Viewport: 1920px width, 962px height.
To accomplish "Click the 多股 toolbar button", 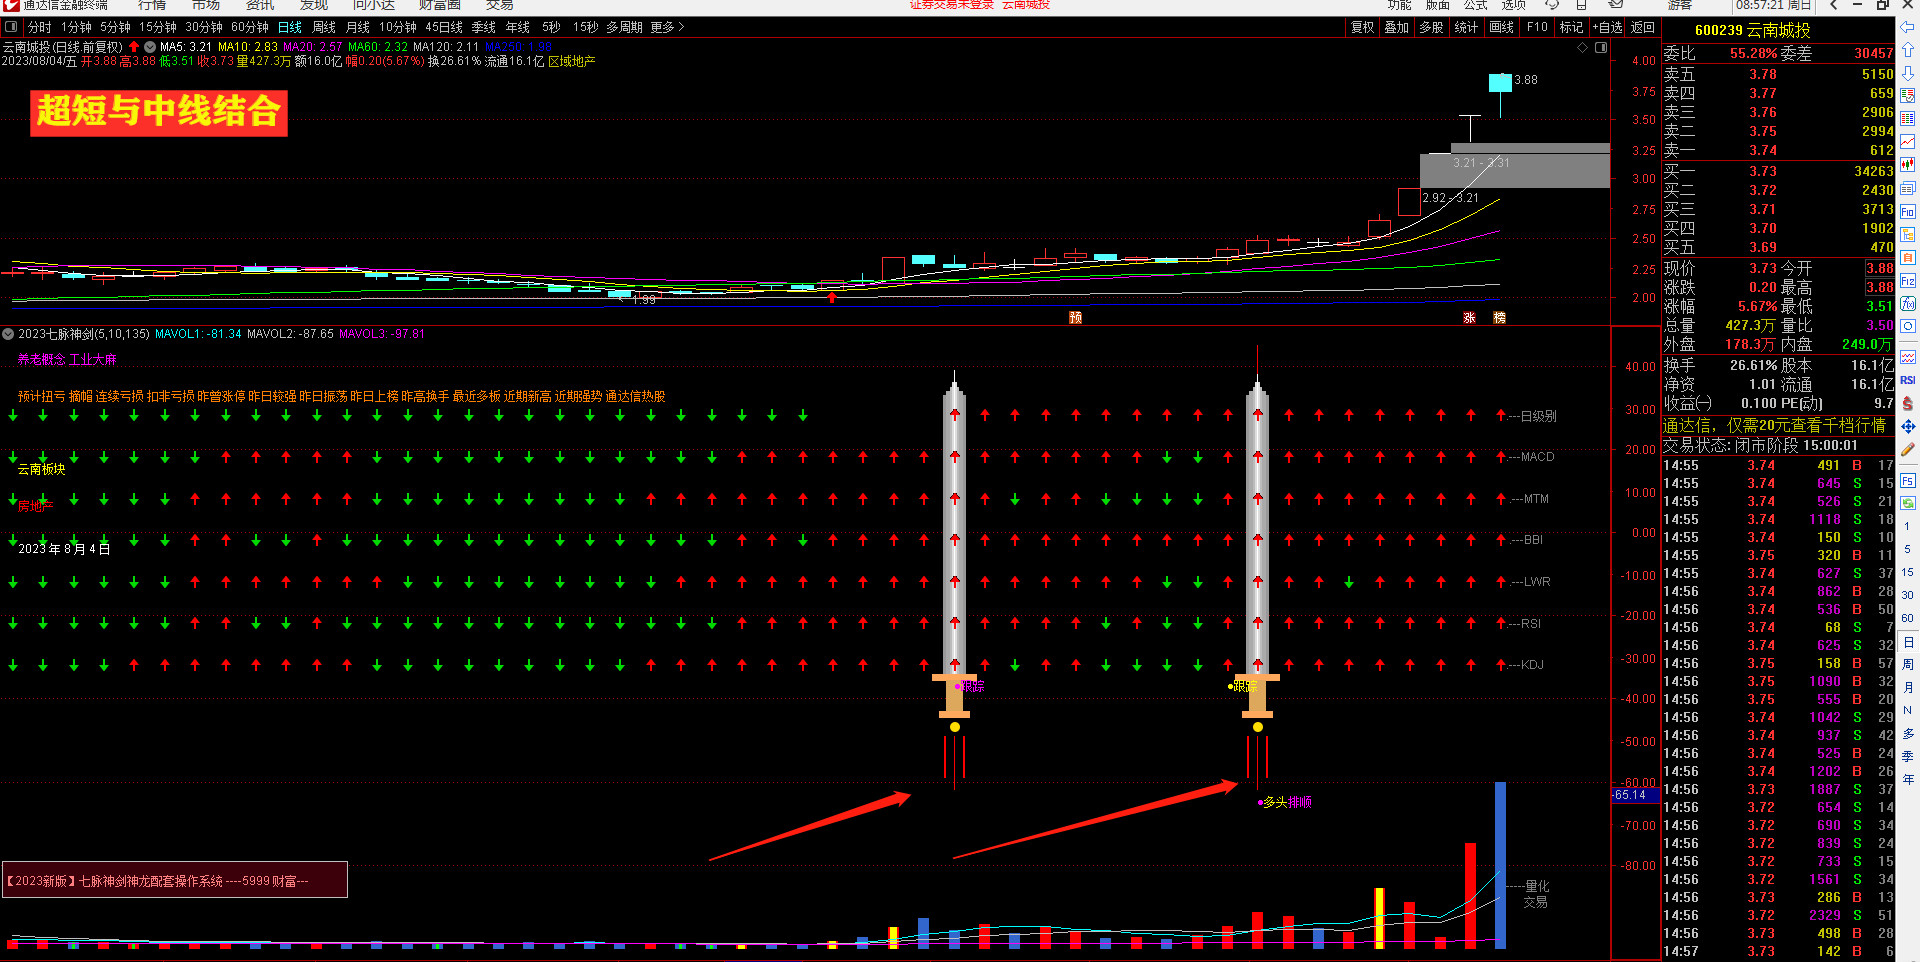I will point(1432,27).
